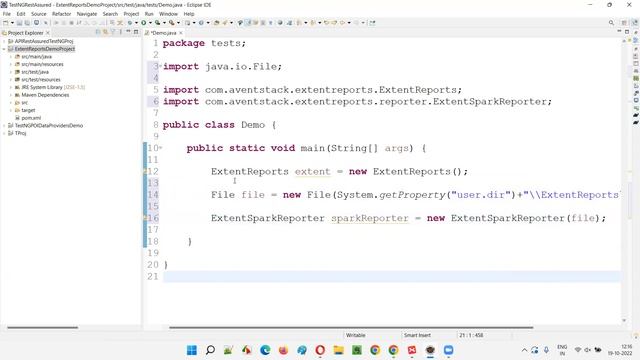Collapse the imports fold marker on line 3
Screen dimensions: 640x360
(x=160, y=66)
